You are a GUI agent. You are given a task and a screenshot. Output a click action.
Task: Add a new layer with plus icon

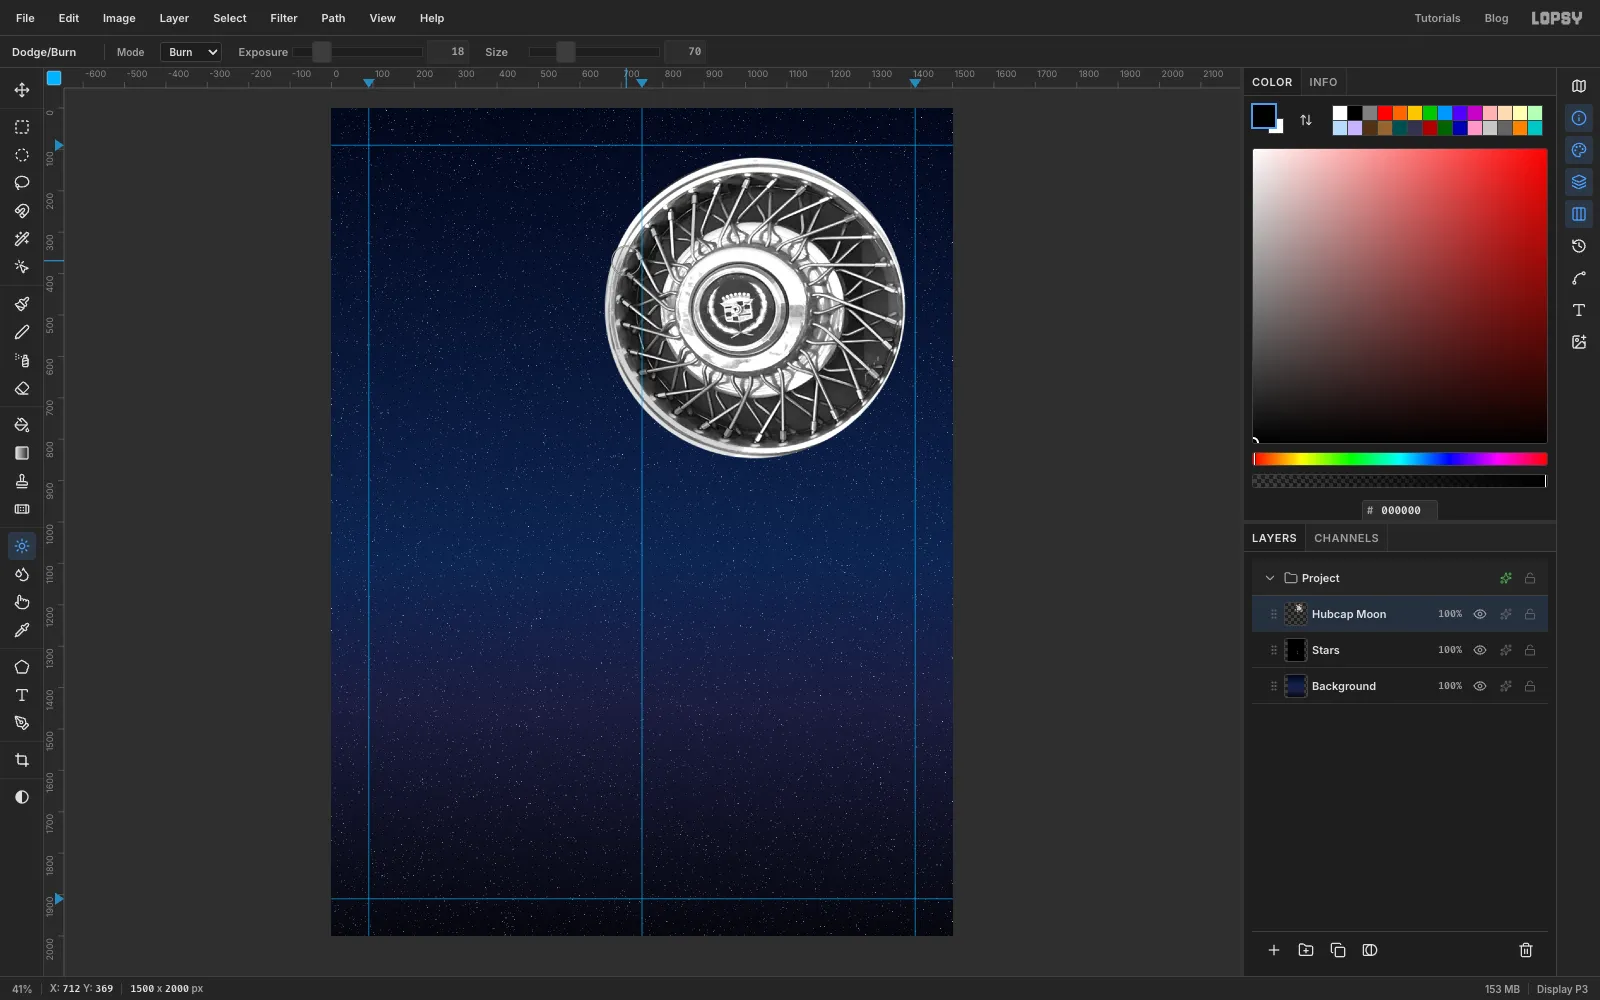point(1274,950)
